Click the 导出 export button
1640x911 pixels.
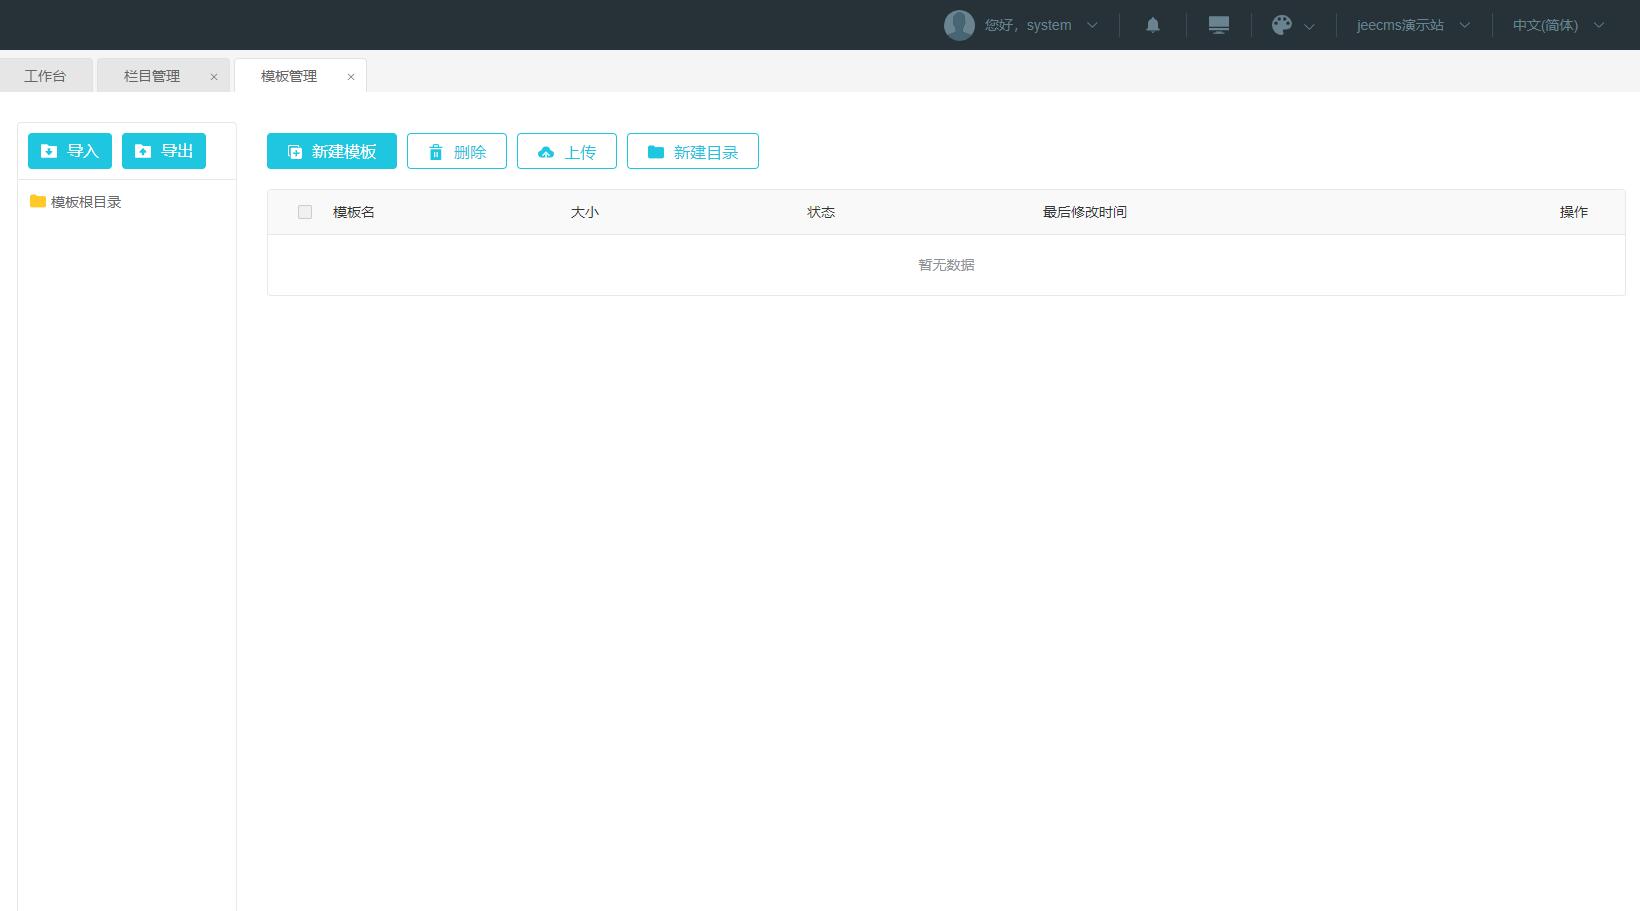click(164, 151)
